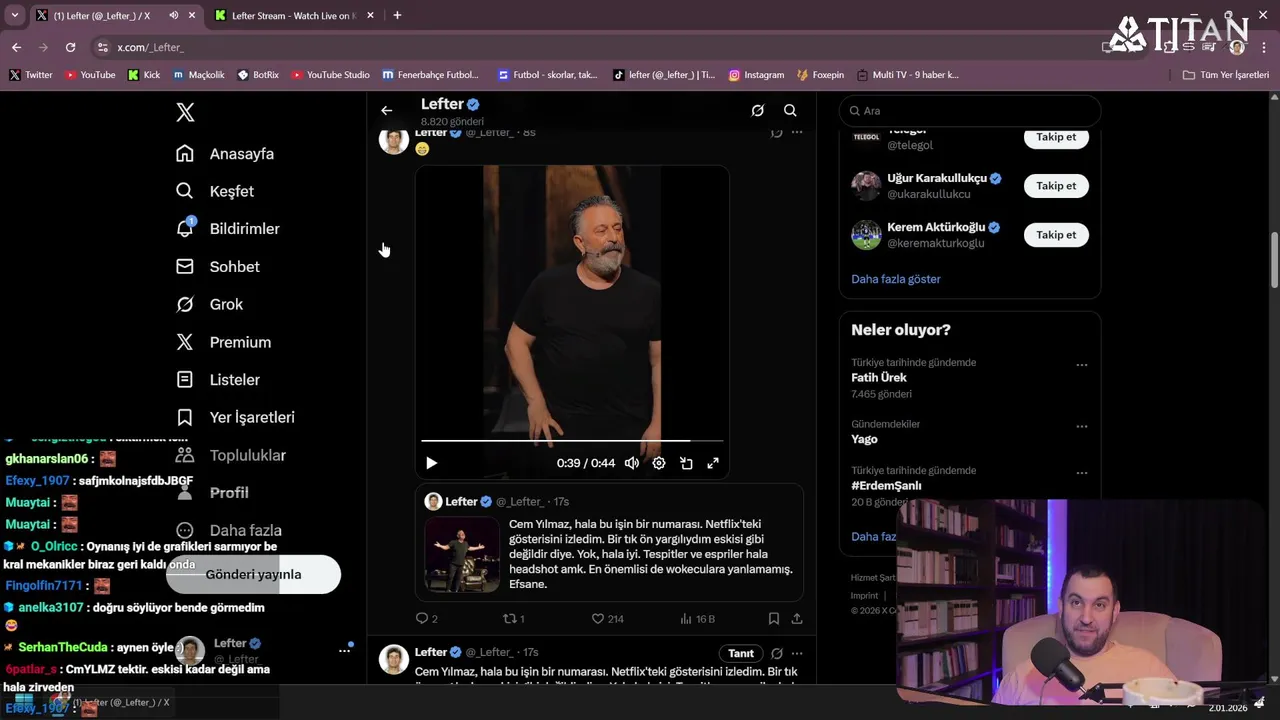This screenshot has width=1280, height=720.
Task: Reload the page
Action: pyautogui.click(x=70, y=47)
